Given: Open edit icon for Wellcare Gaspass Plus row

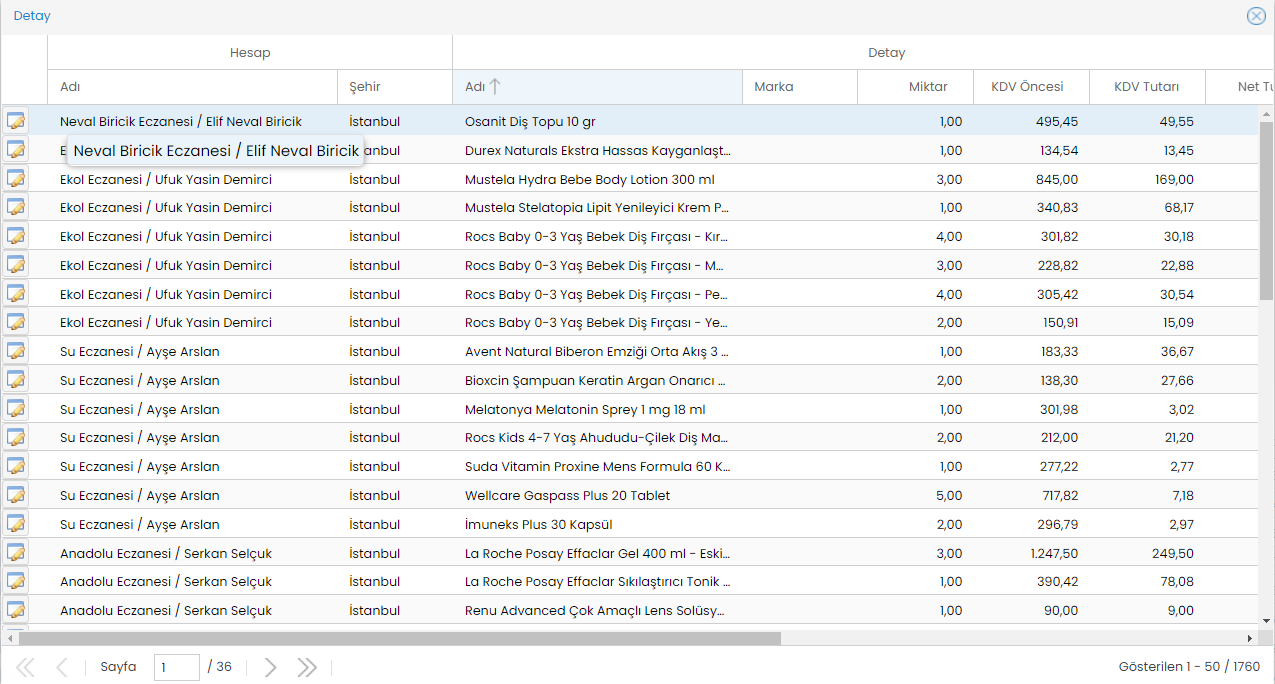Looking at the screenshot, I should (16, 495).
